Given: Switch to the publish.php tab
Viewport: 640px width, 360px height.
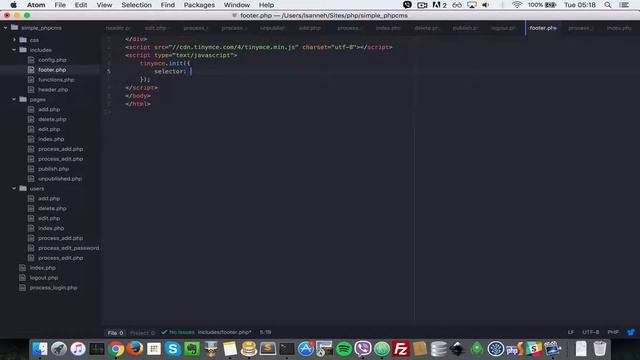Looking at the screenshot, I should coord(465,28).
